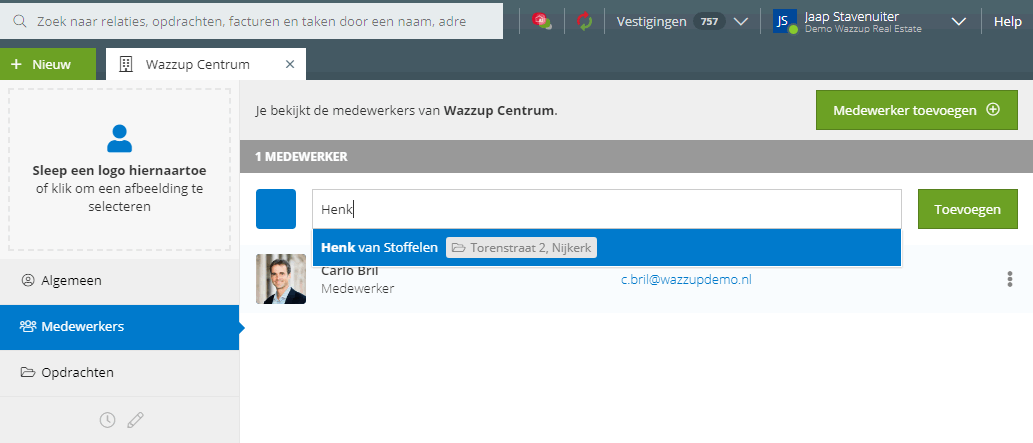Open the Vestigingen dropdown
This screenshot has width=1033, height=443.
coord(682,21)
